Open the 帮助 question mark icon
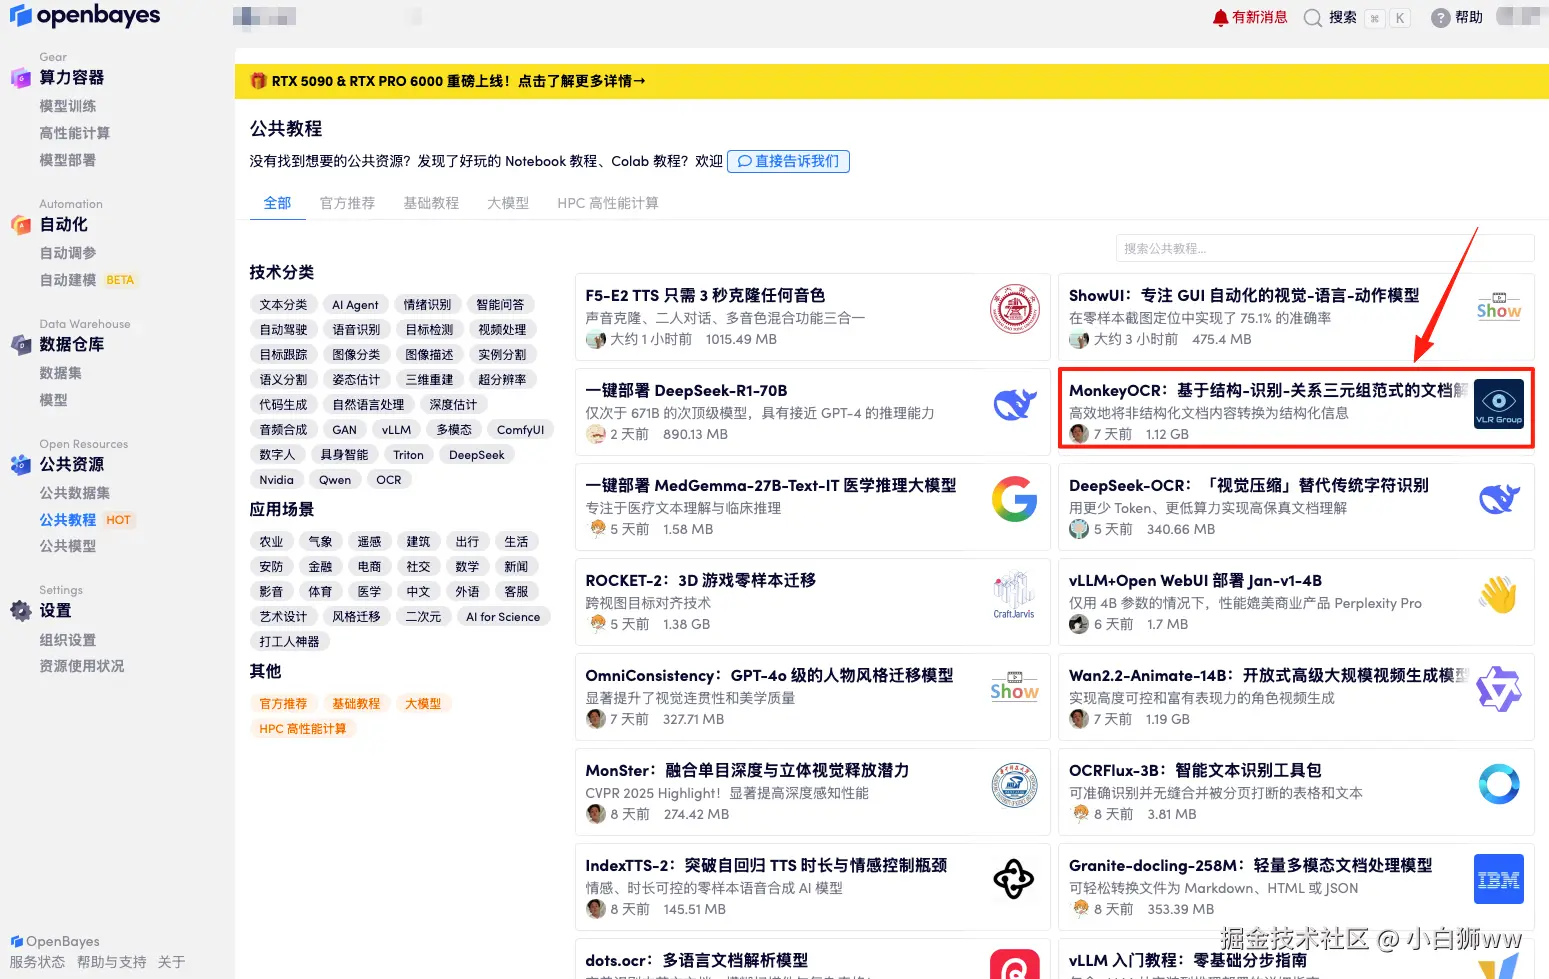This screenshot has height=979, width=1549. (x=1440, y=18)
